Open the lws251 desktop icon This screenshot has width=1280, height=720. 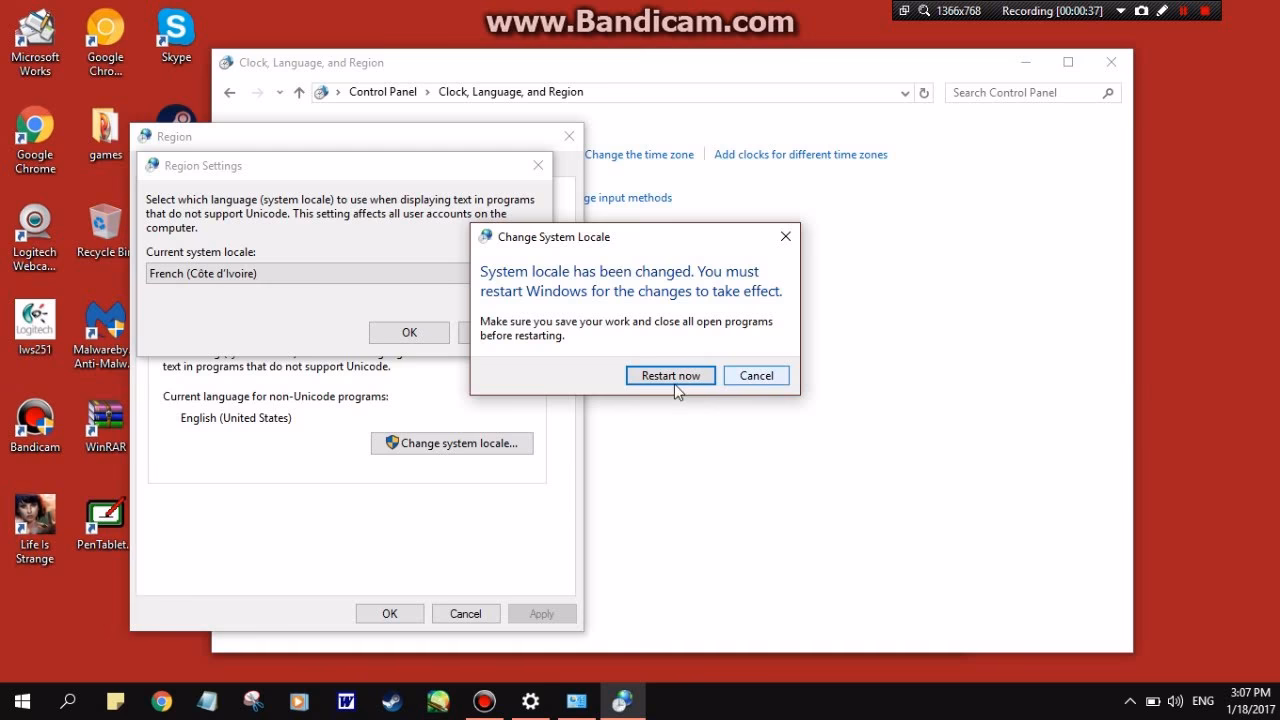point(35,329)
